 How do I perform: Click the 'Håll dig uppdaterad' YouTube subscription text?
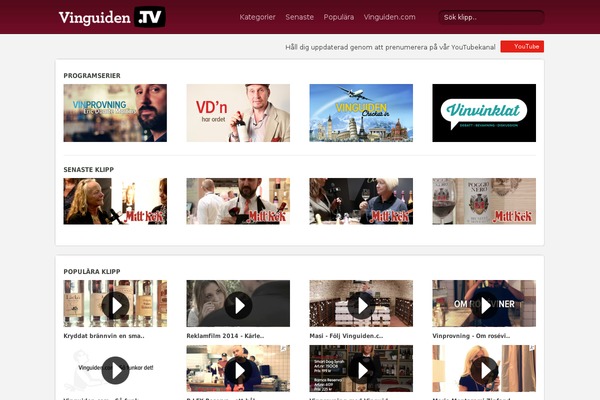[x=390, y=47]
